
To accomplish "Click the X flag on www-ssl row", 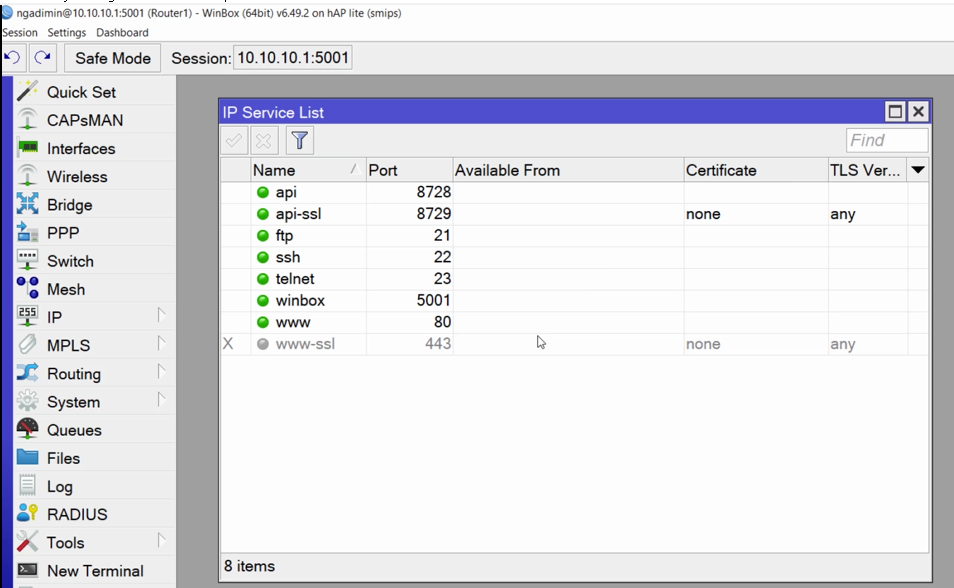I will click(228, 344).
